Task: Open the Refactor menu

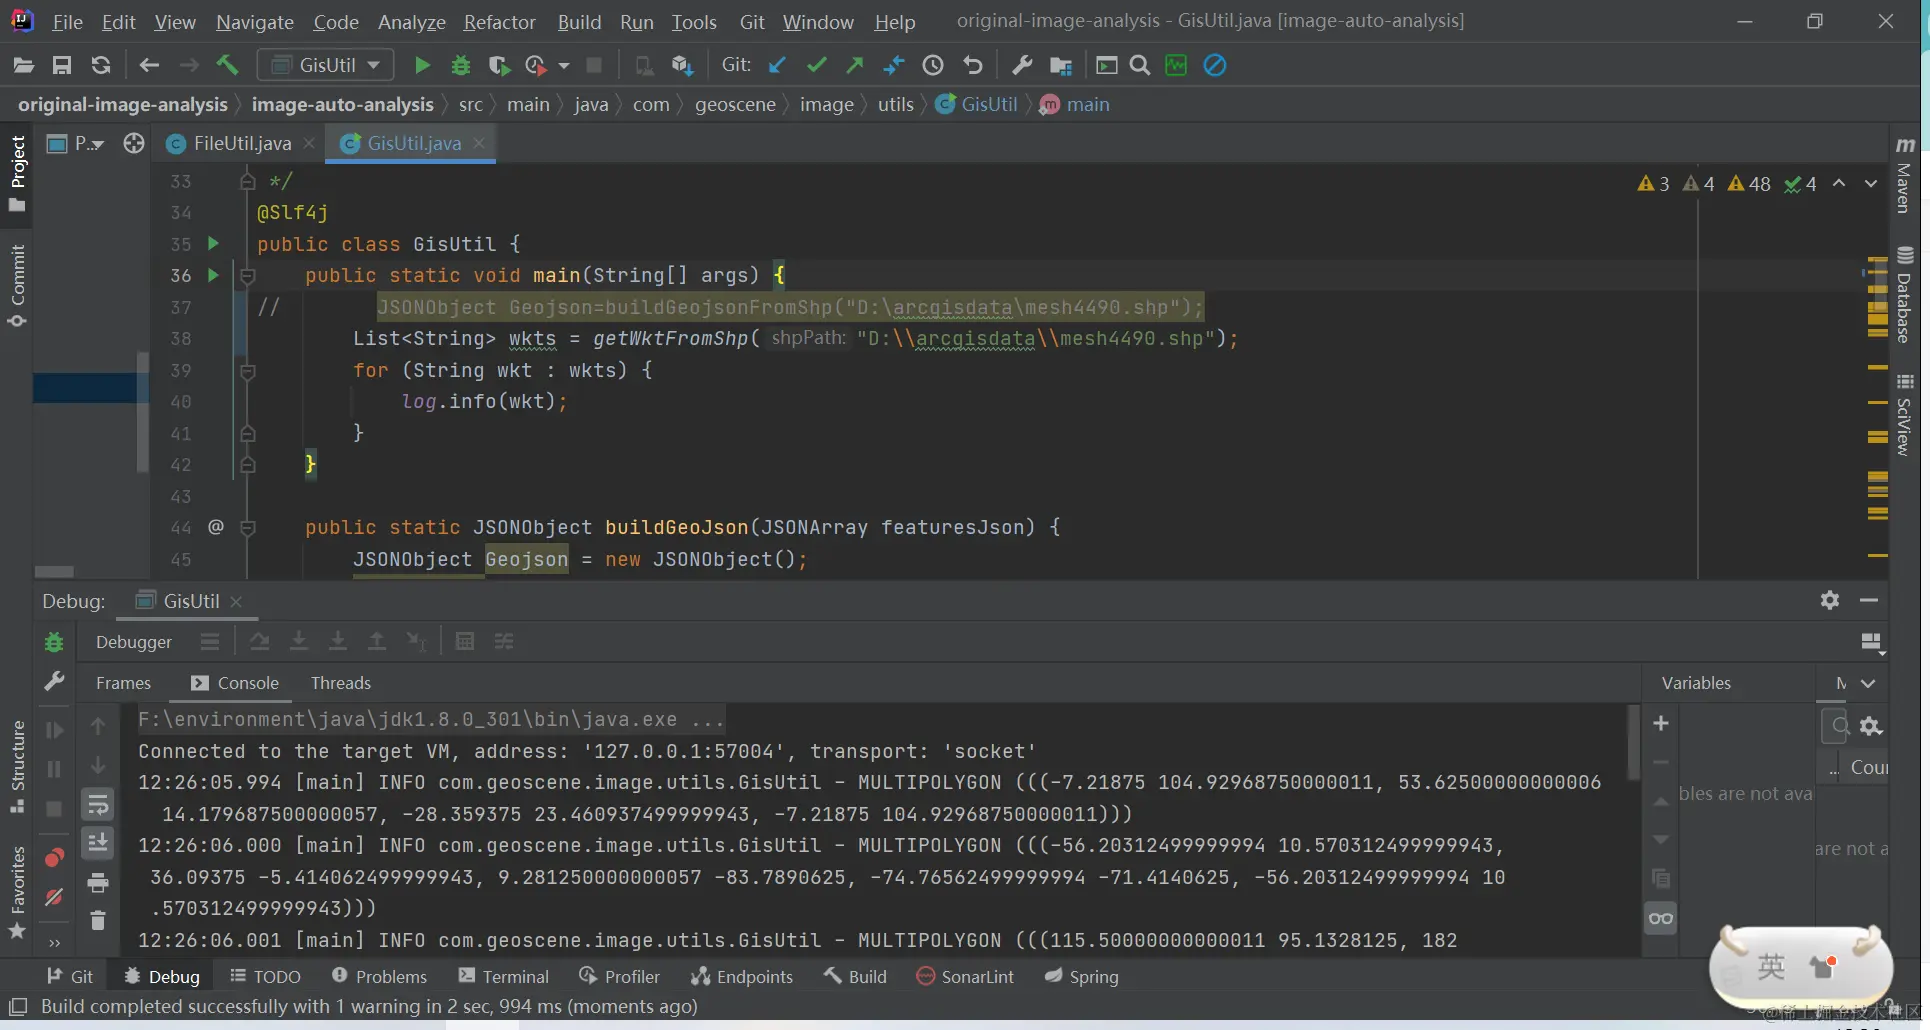Action: coord(499,22)
